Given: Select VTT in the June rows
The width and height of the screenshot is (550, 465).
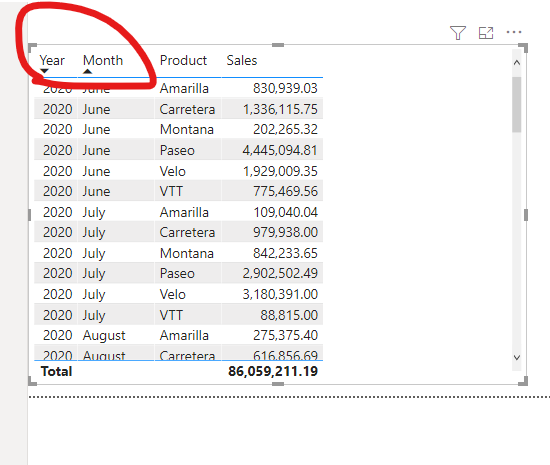Looking at the screenshot, I should point(171,191).
